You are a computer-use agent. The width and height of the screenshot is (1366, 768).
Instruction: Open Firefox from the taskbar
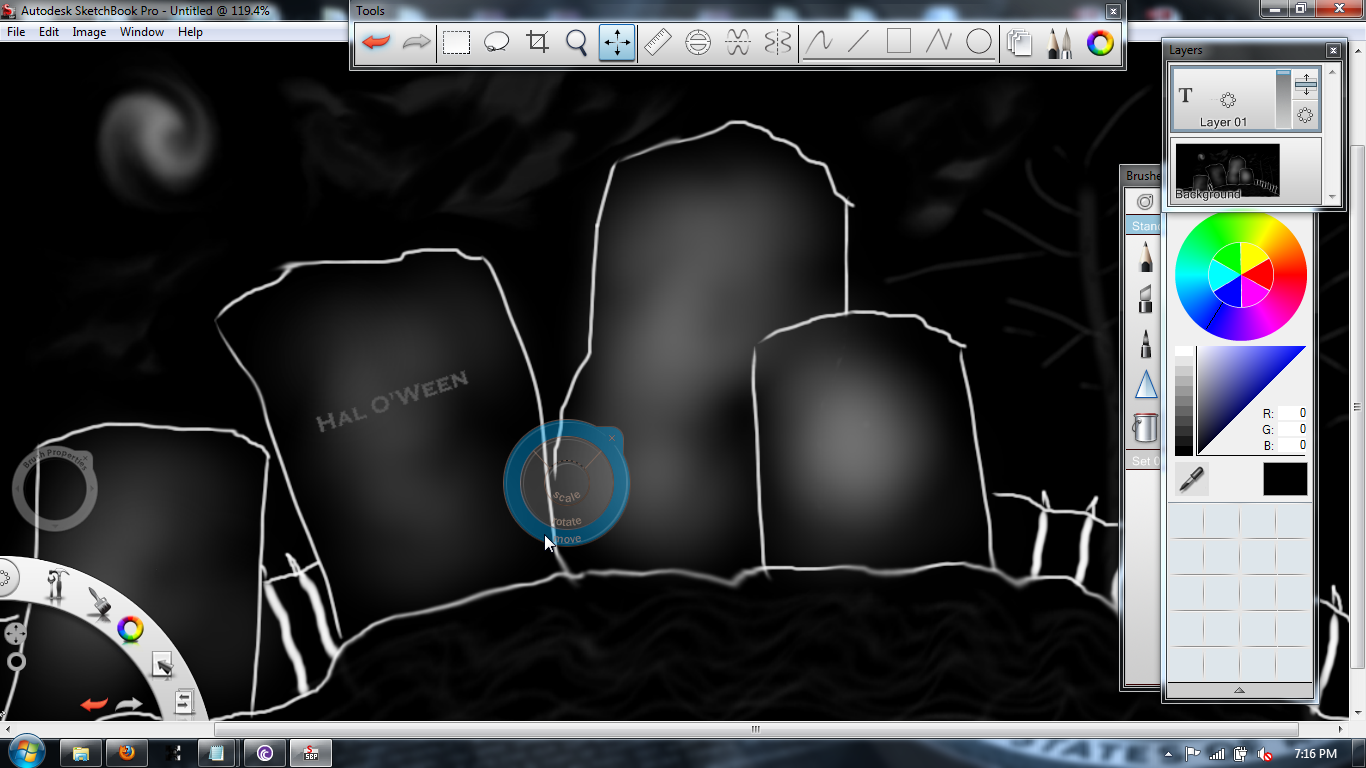127,753
